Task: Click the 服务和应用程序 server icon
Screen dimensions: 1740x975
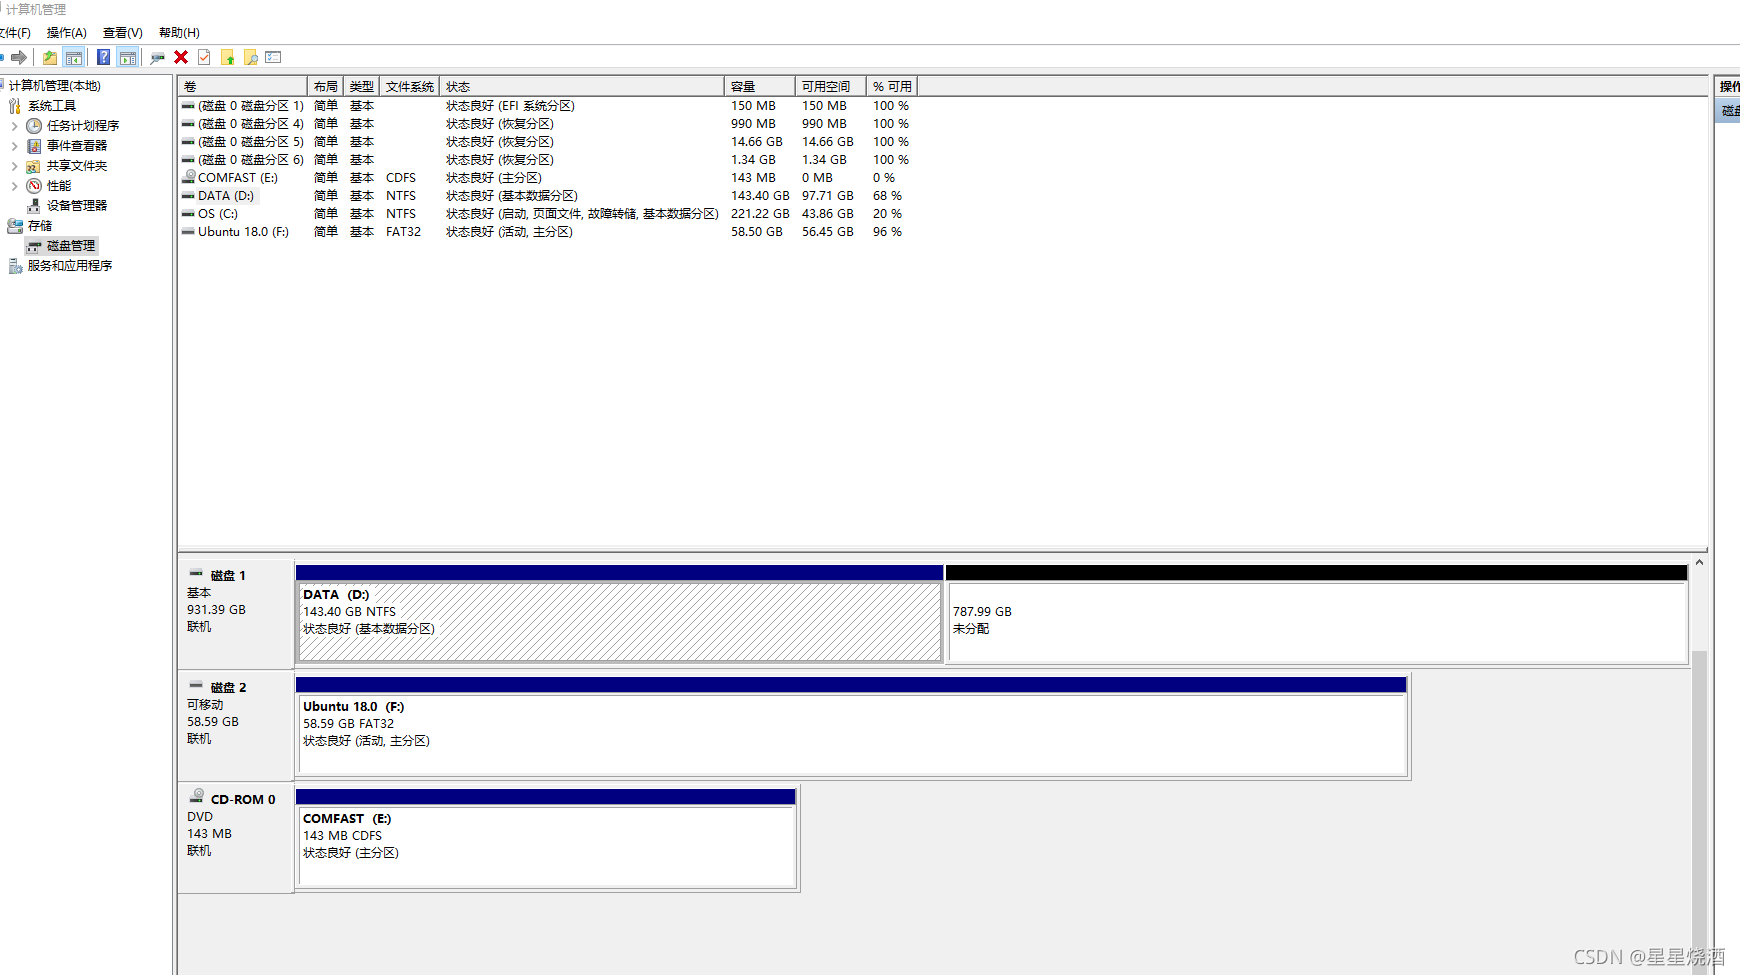Action: click(15, 266)
